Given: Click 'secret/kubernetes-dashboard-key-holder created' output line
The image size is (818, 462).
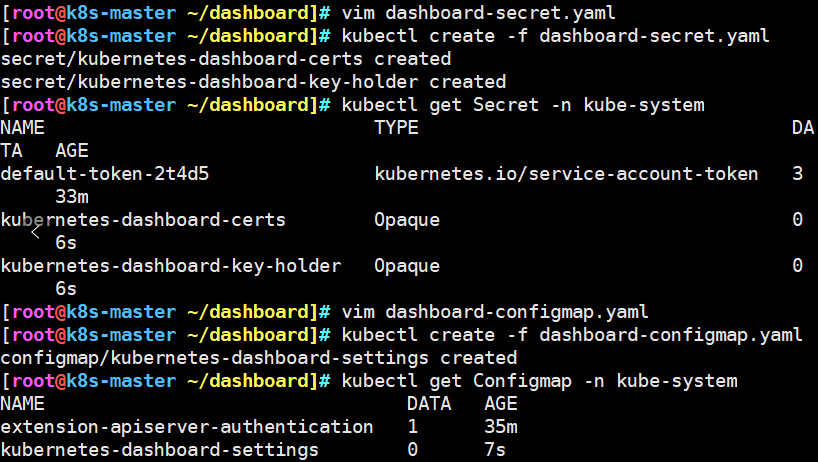Looking at the screenshot, I should (x=253, y=81).
